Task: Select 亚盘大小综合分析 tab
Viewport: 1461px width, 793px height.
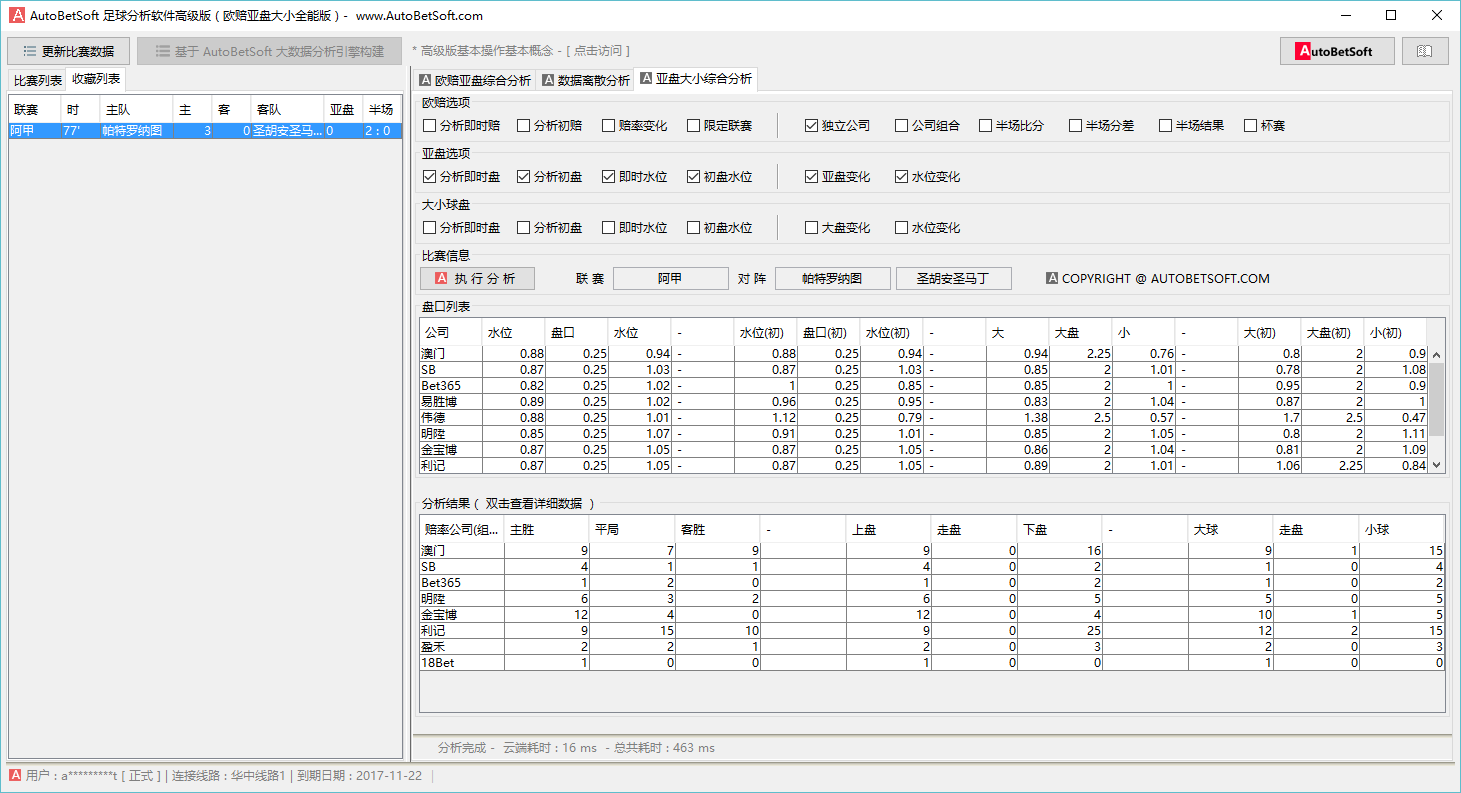Action: (x=696, y=78)
